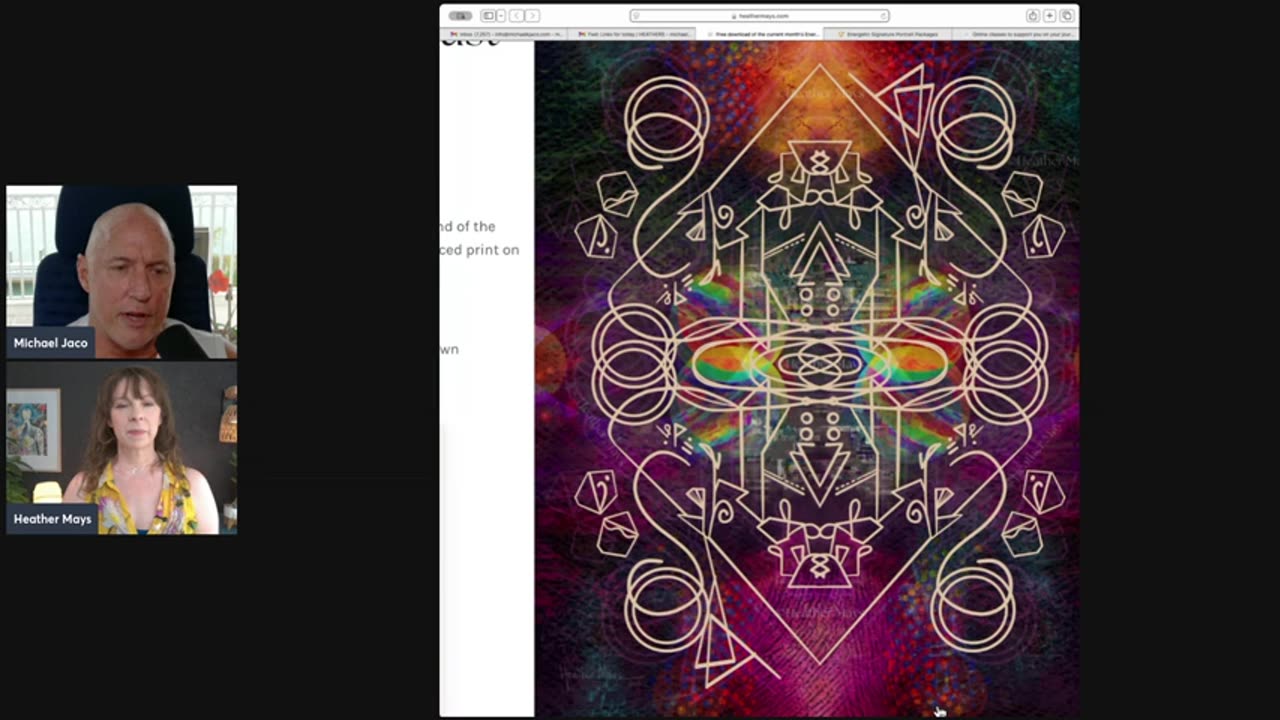Reload the page from the address bar
The width and height of the screenshot is (1280, 720).
[883, 16]
